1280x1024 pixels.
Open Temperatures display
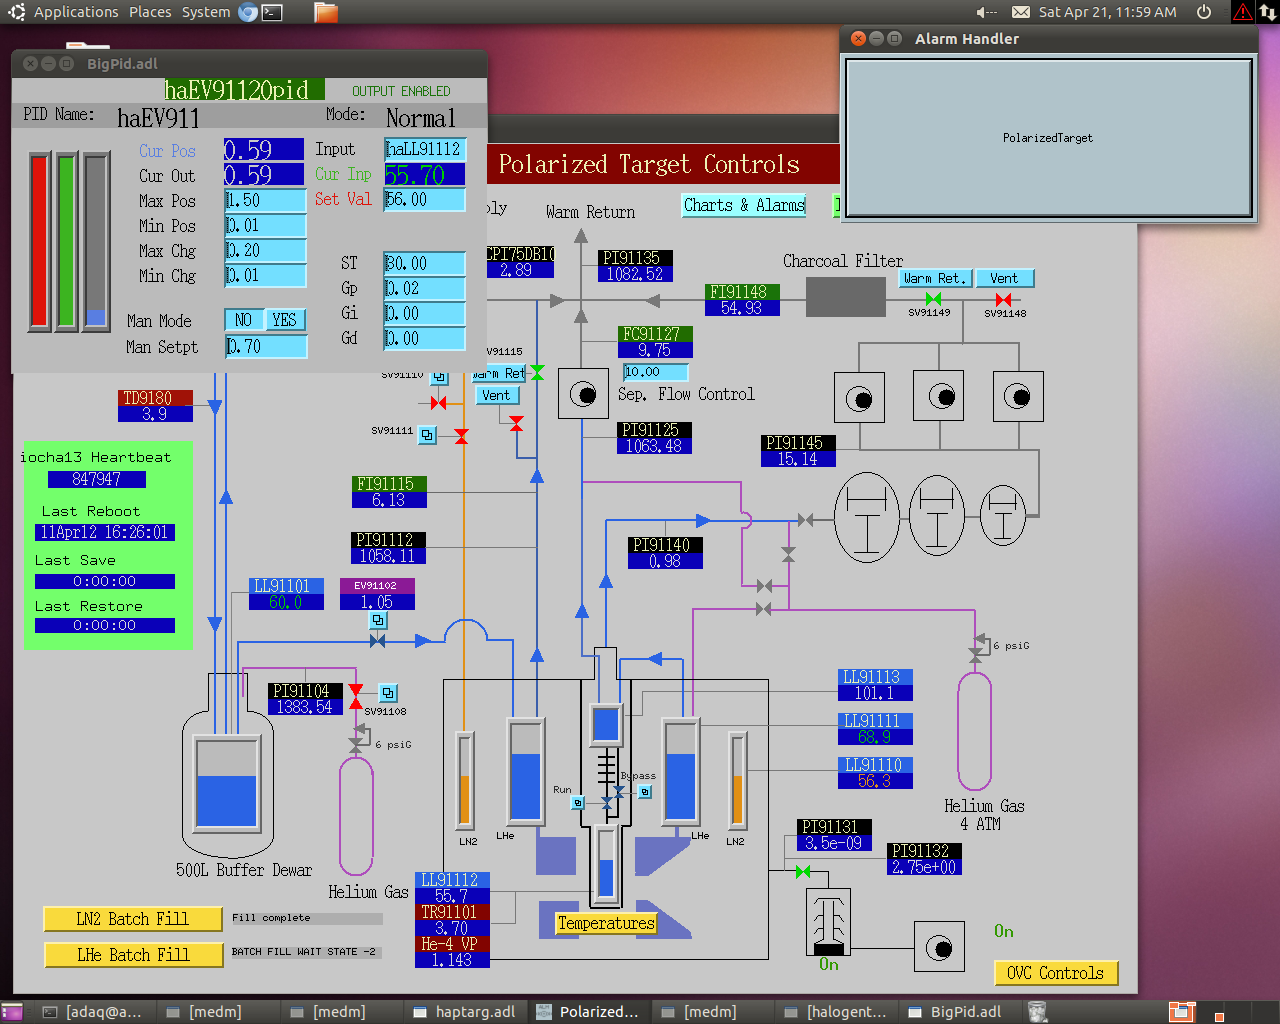pyautogui.click(x=606, y=923)
